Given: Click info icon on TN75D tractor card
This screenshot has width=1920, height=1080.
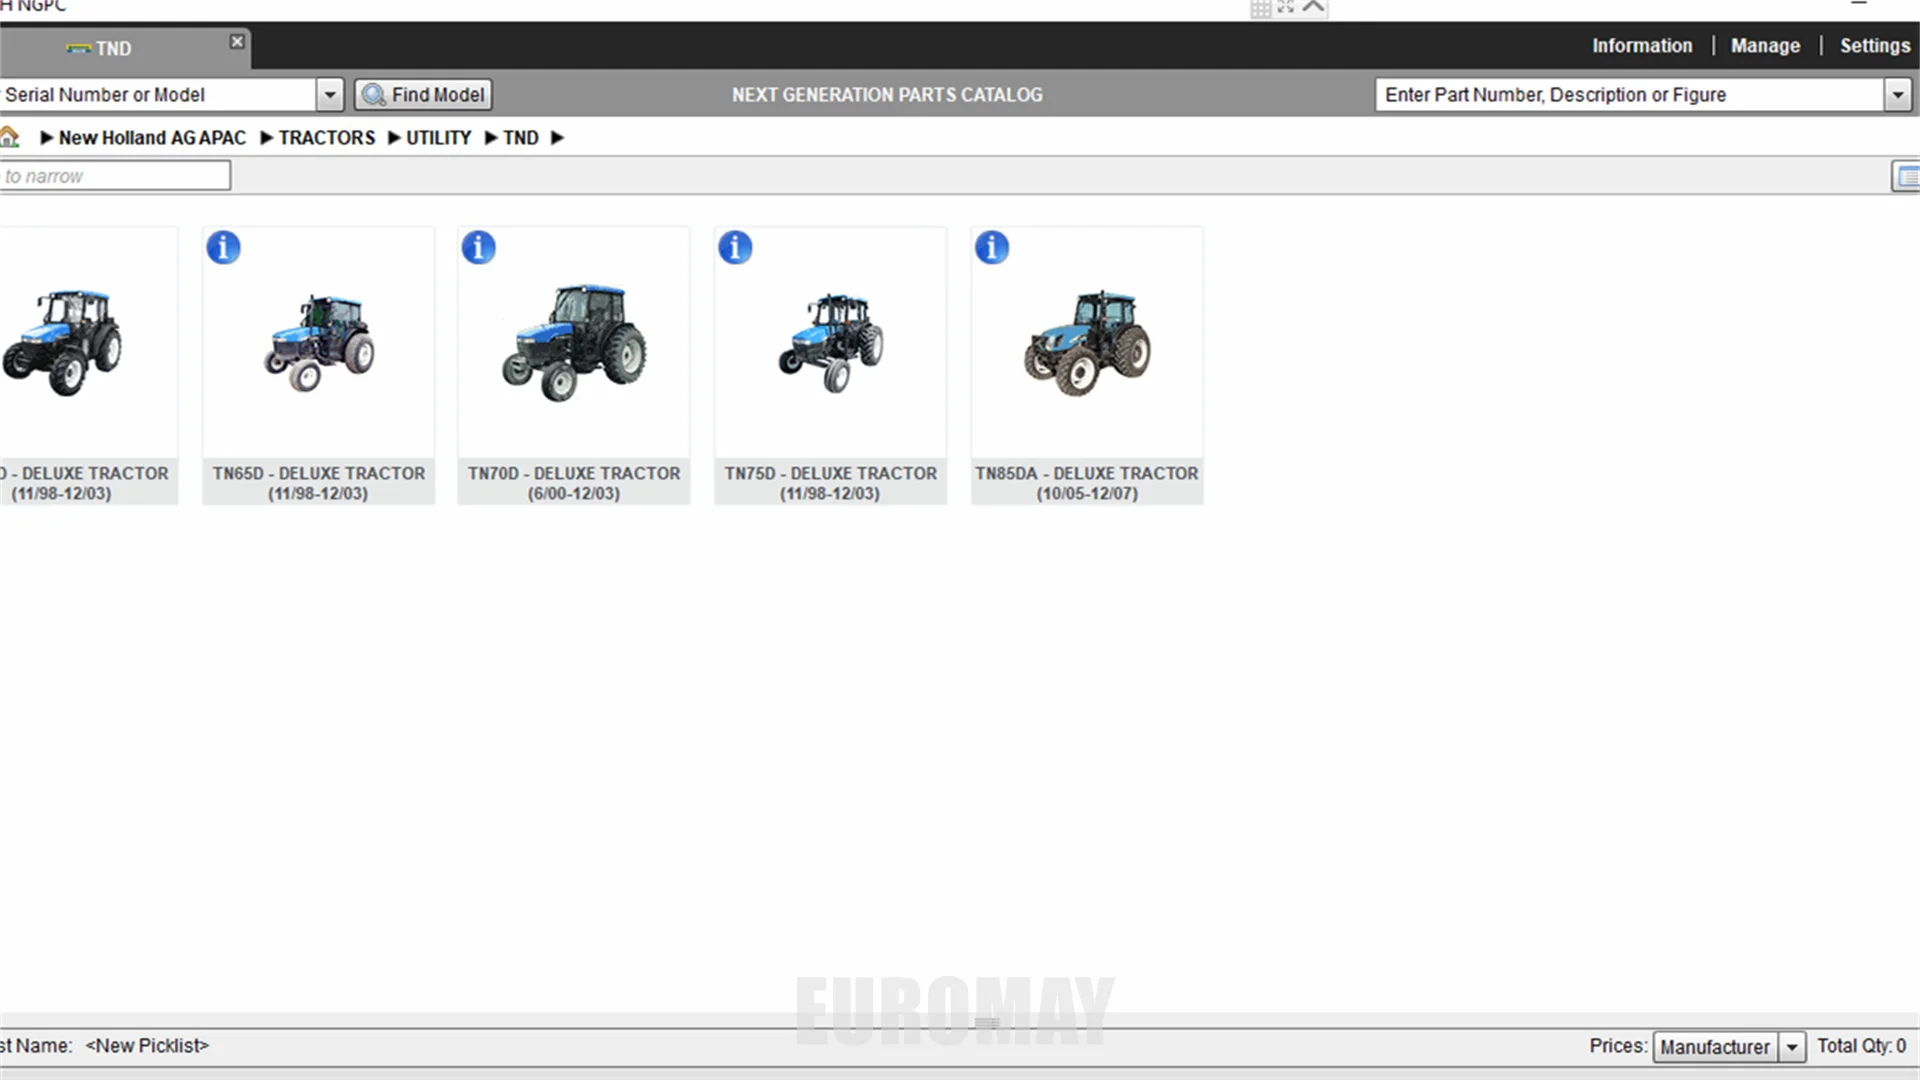Looking at the screenshot, I should click(735, 247).
